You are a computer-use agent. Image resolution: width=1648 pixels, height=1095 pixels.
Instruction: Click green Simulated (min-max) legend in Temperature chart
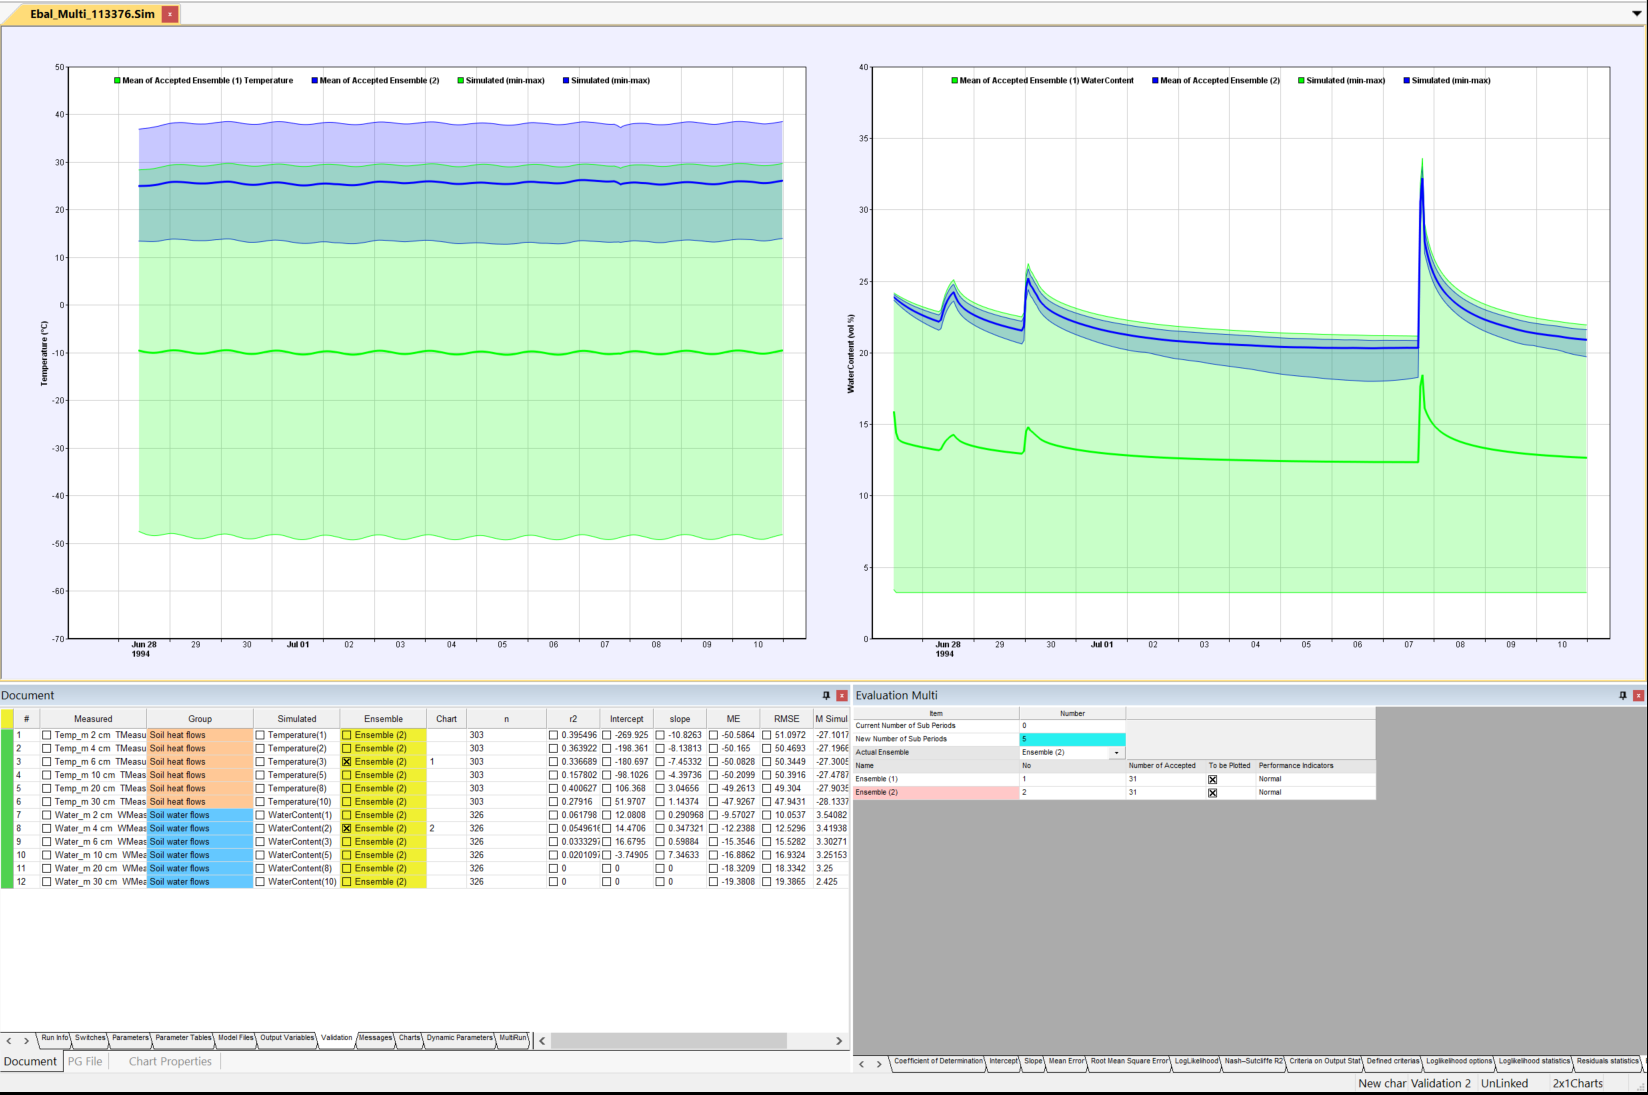(x=501, y=80)
